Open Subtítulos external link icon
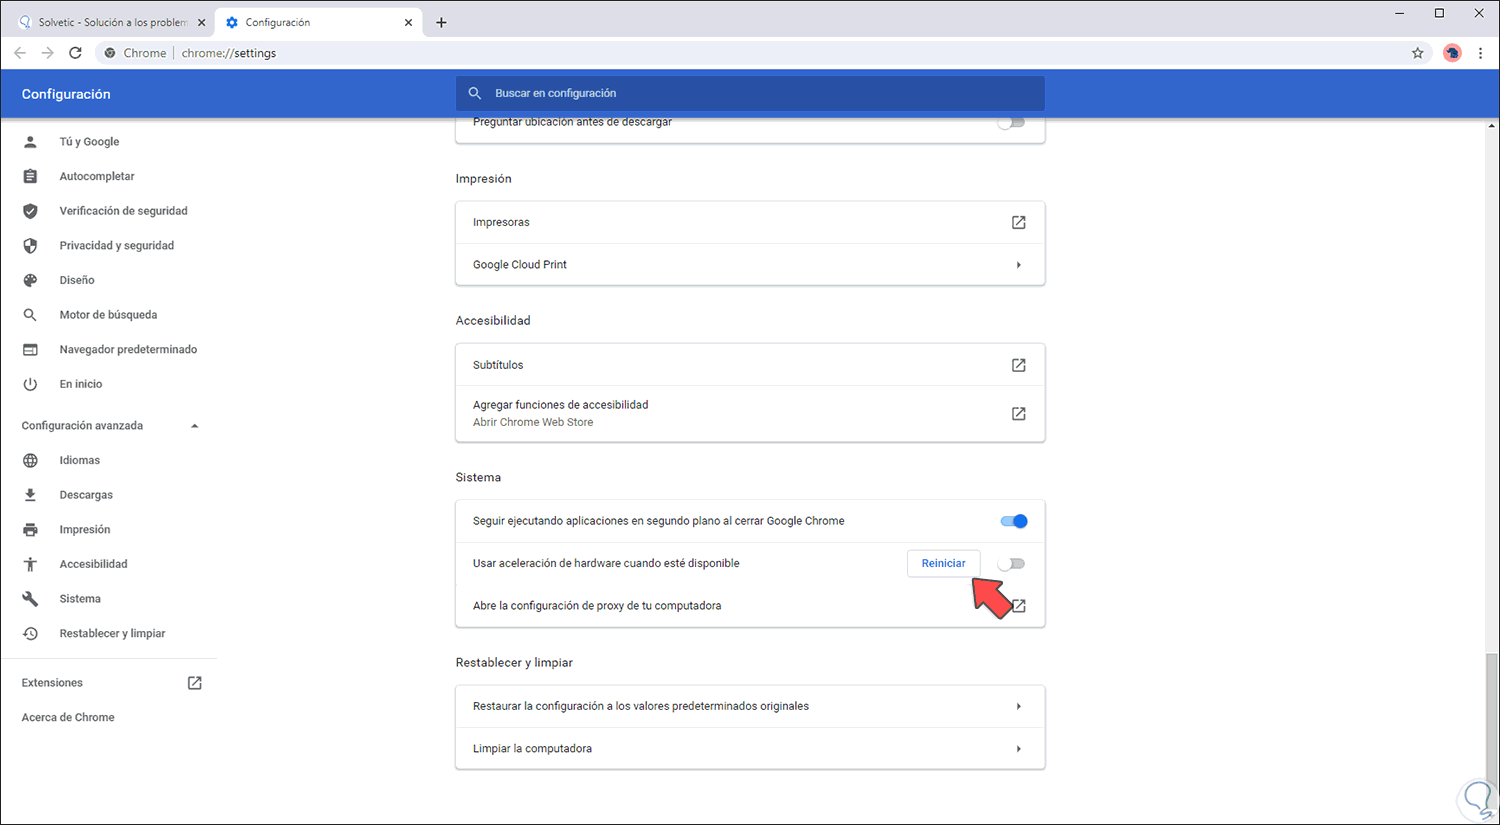Viewport: 1500px width, 825px height. click(x=1018, y=365)
